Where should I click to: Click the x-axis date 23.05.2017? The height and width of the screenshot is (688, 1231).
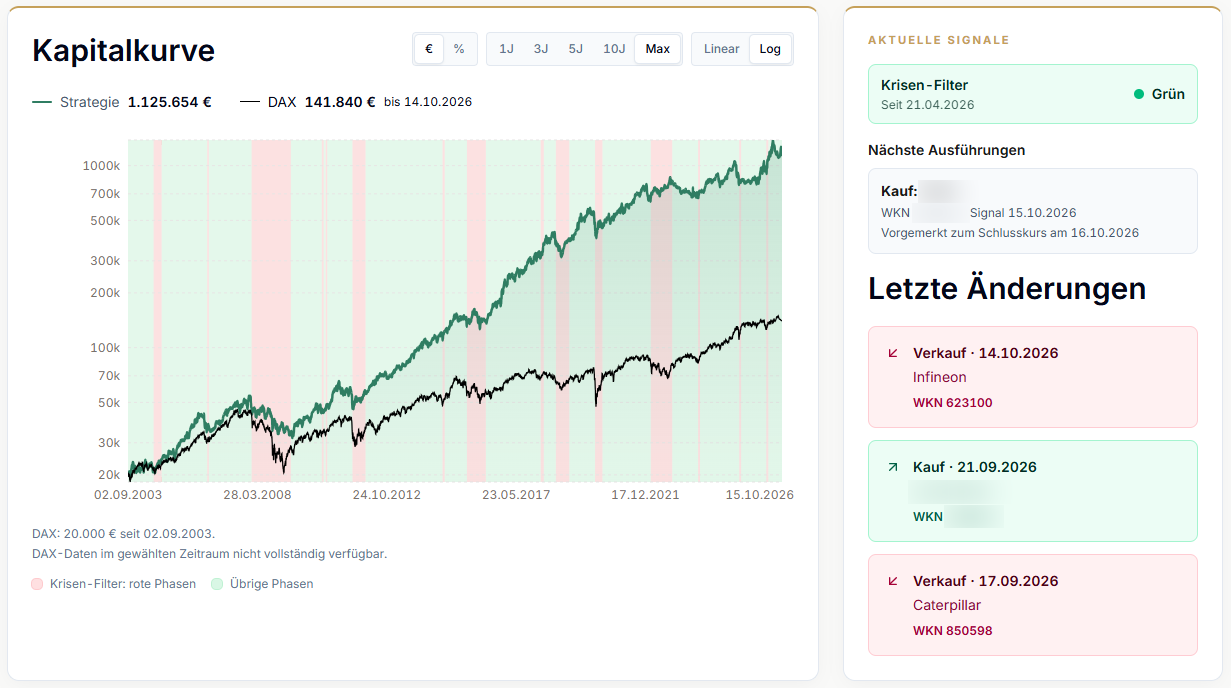[516, 494]
